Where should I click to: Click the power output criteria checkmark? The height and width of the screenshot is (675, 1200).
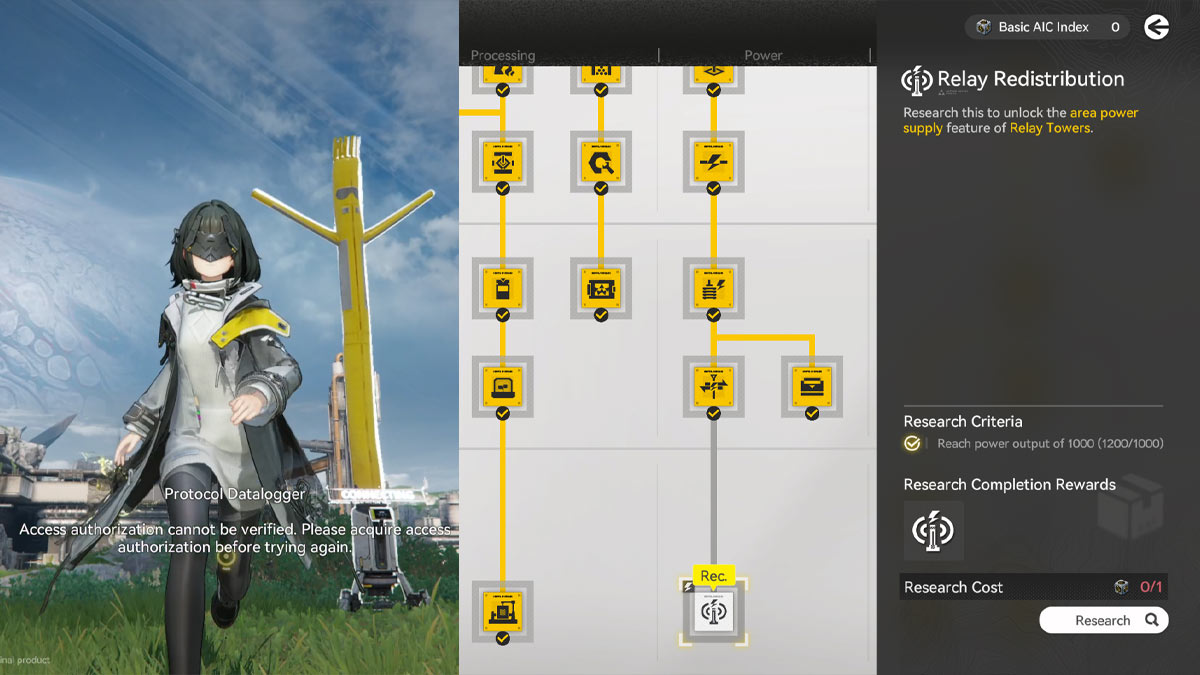912,443
